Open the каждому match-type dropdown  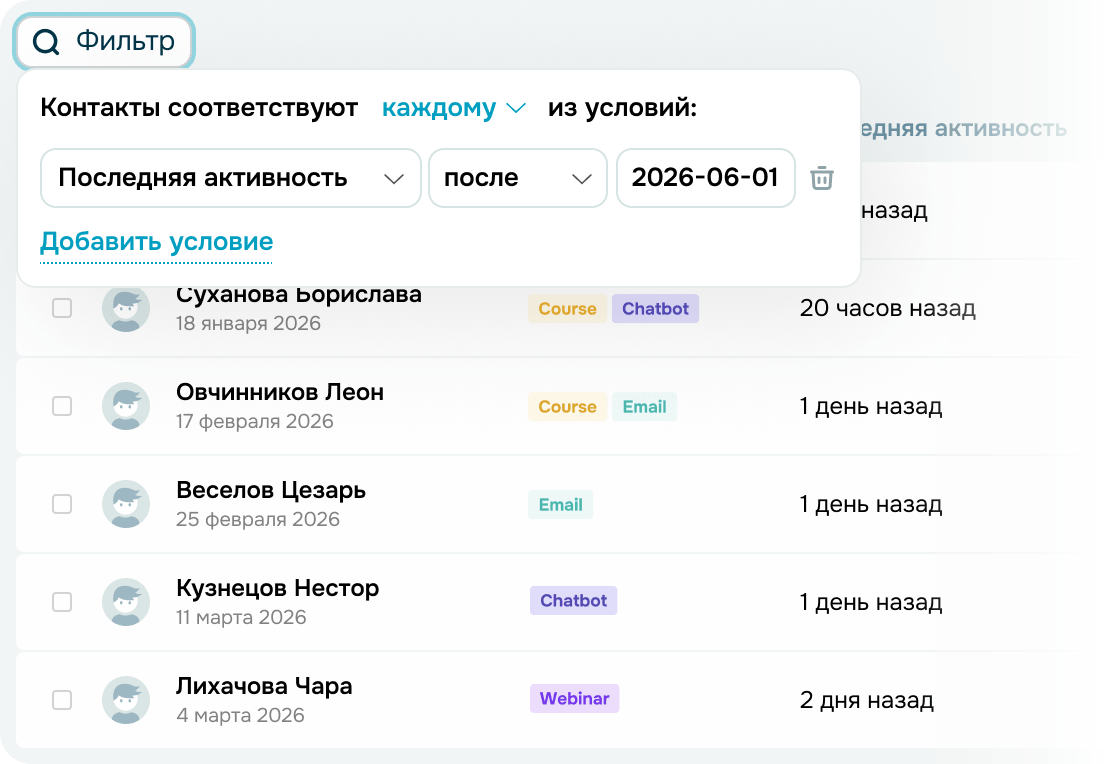(453, 108)
